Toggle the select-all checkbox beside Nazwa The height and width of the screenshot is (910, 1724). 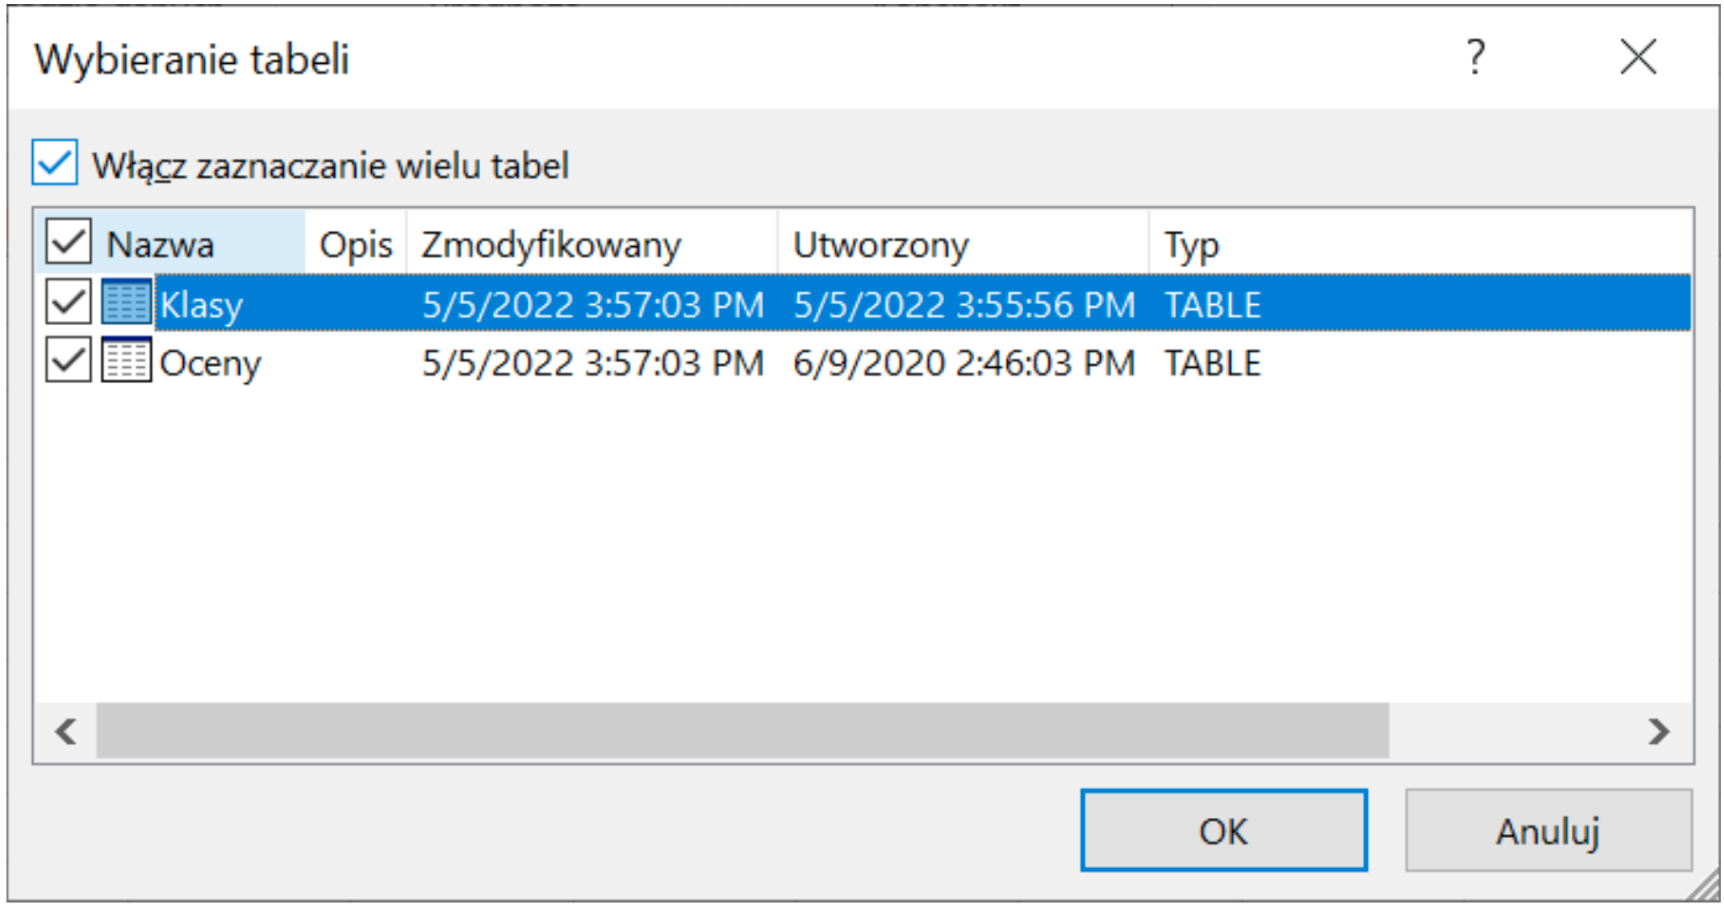(68, 243)
